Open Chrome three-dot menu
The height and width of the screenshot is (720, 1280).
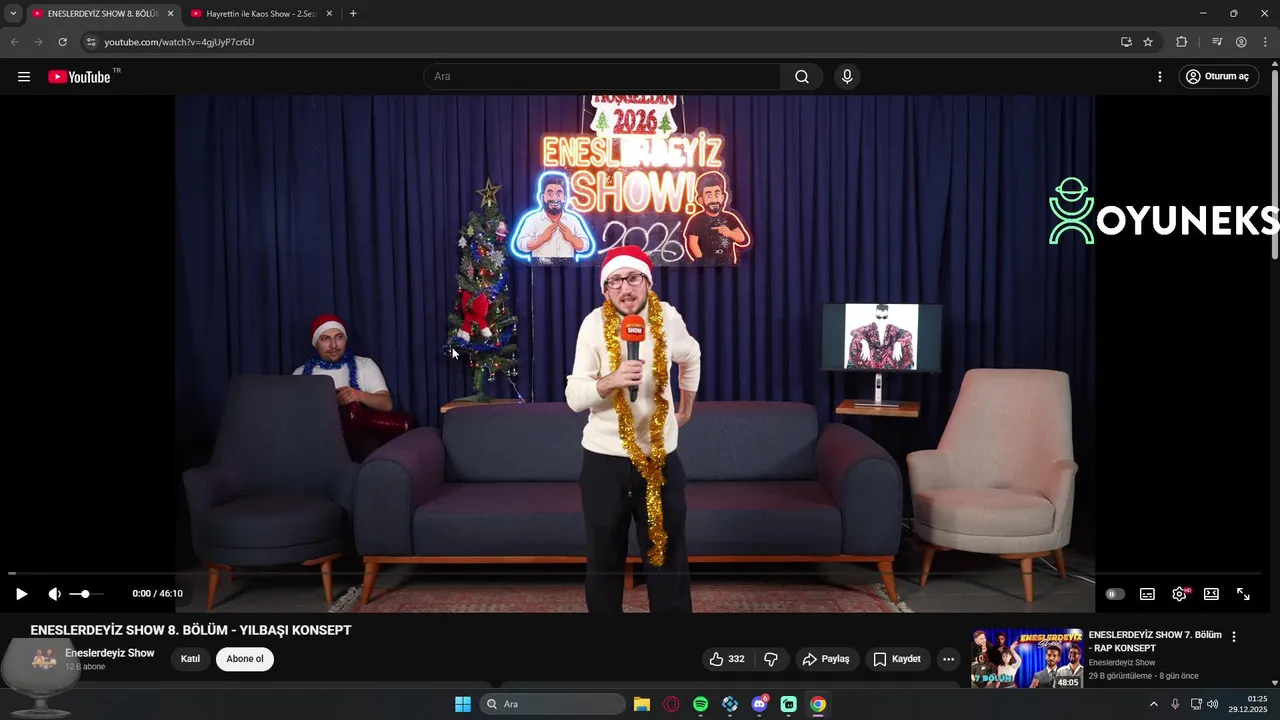(x=1265, y=42)
